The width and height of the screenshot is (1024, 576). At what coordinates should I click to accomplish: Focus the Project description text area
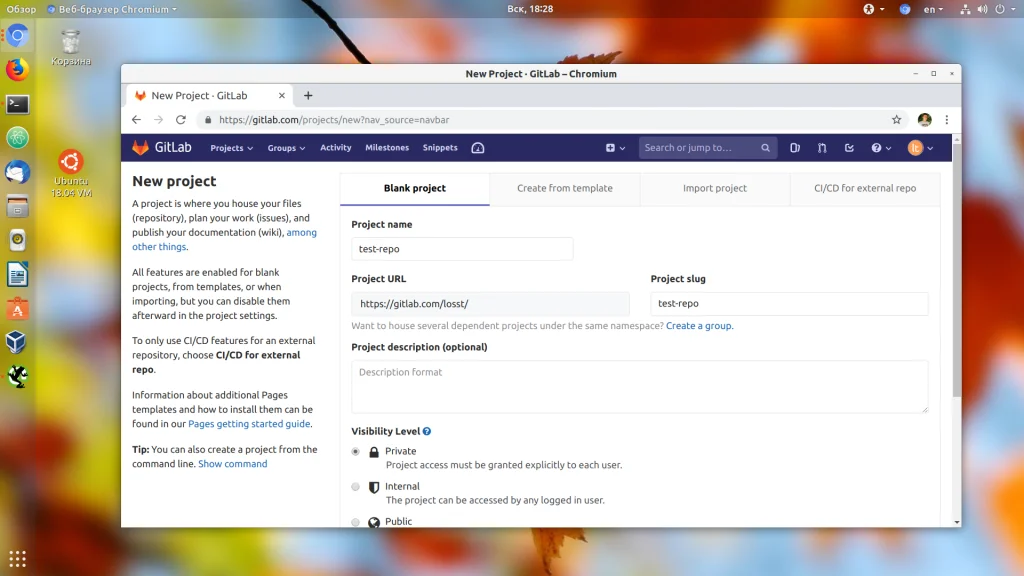pos(639,387)
